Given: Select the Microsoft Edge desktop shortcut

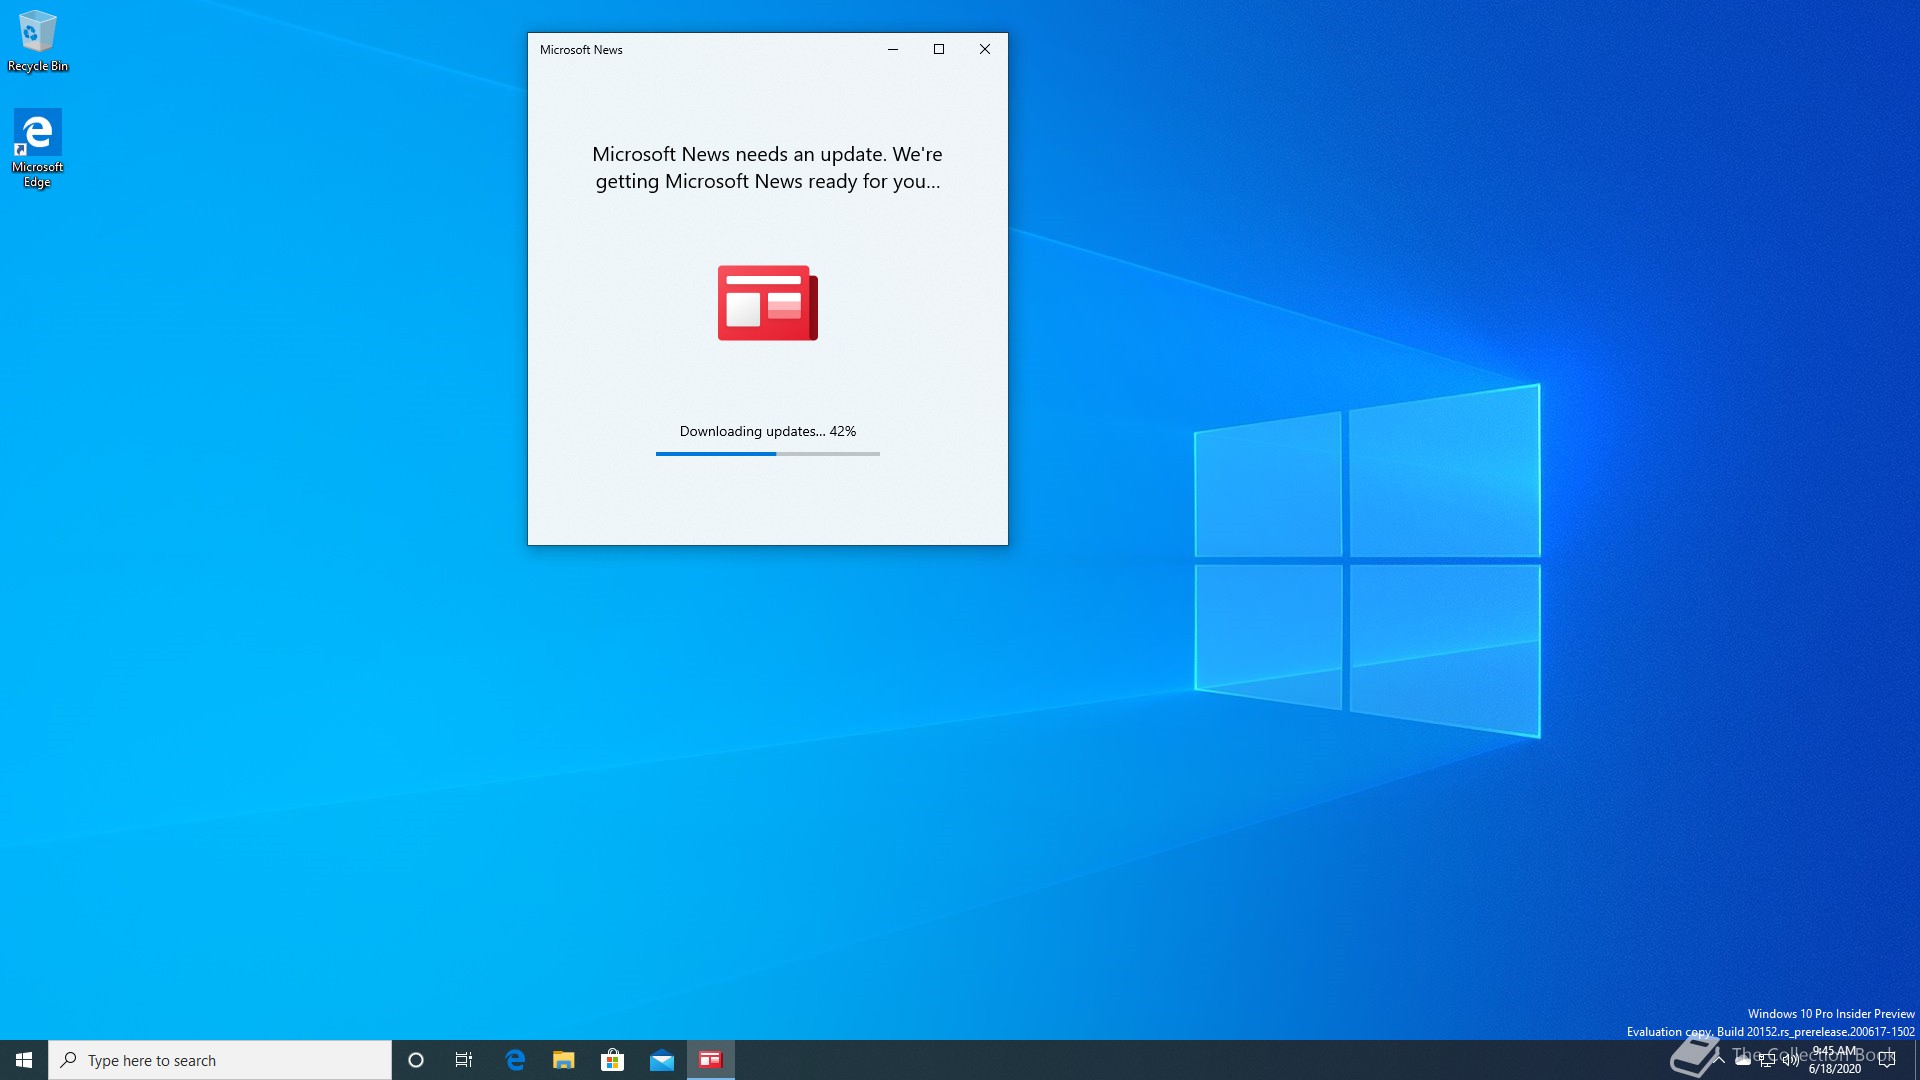Looking at the screenshot, I should pos(38,148).
